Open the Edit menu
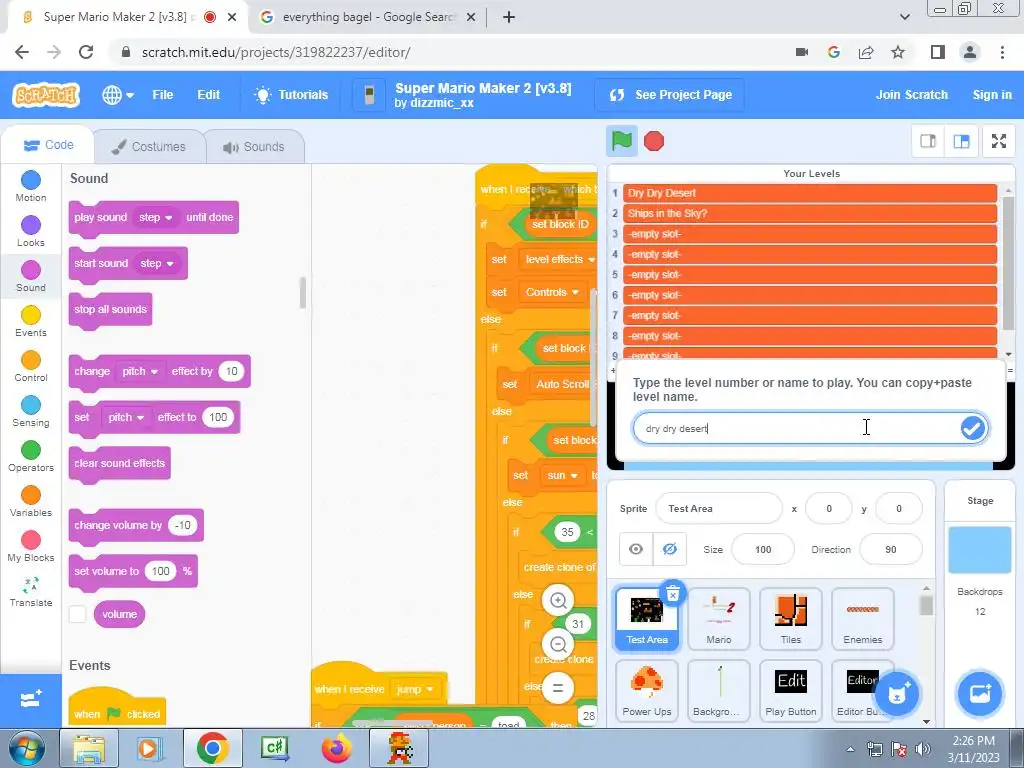 pyautogui.click(x=208, y=95)
